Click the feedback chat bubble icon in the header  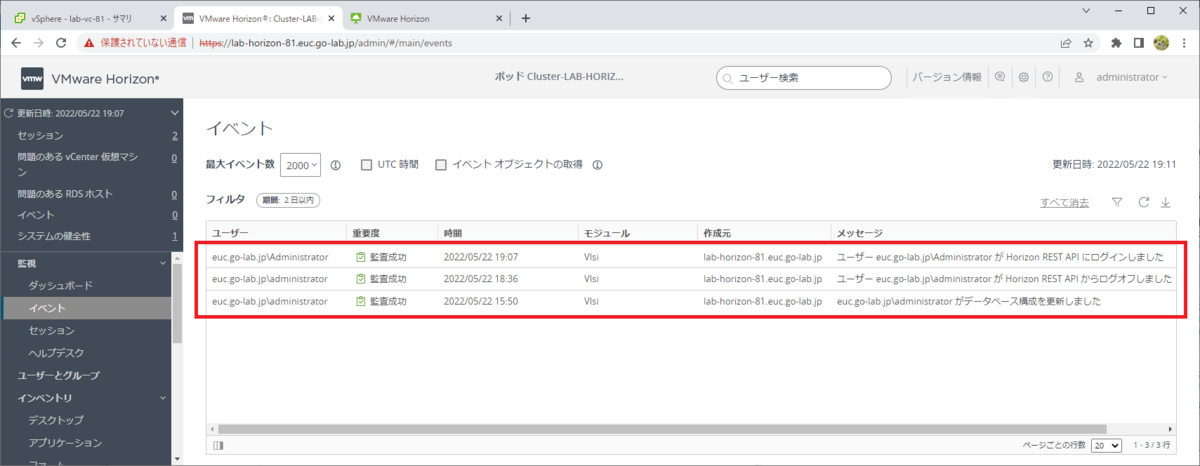(999, 77)
